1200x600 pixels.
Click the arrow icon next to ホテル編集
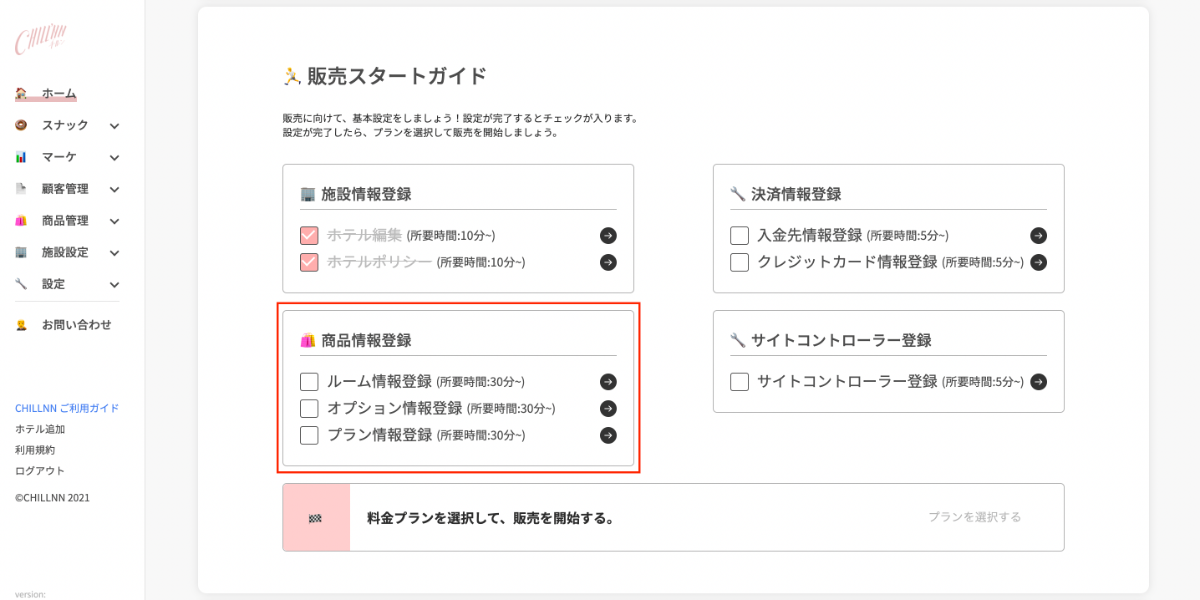608,236
